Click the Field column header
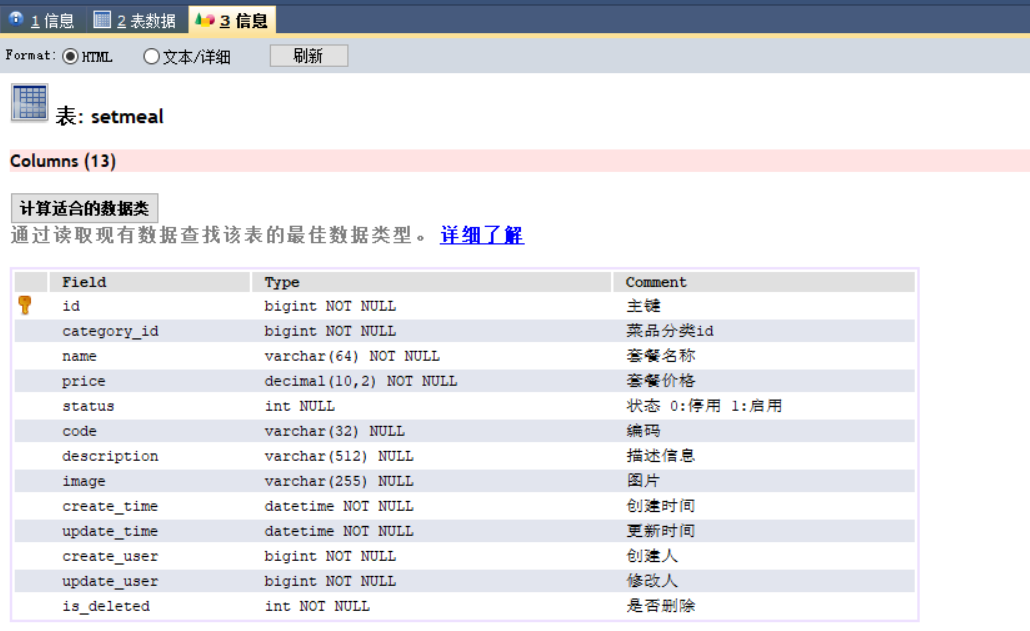Viewport: 1030px width, 631px height. pyautogui.click(x=150, y=282)
